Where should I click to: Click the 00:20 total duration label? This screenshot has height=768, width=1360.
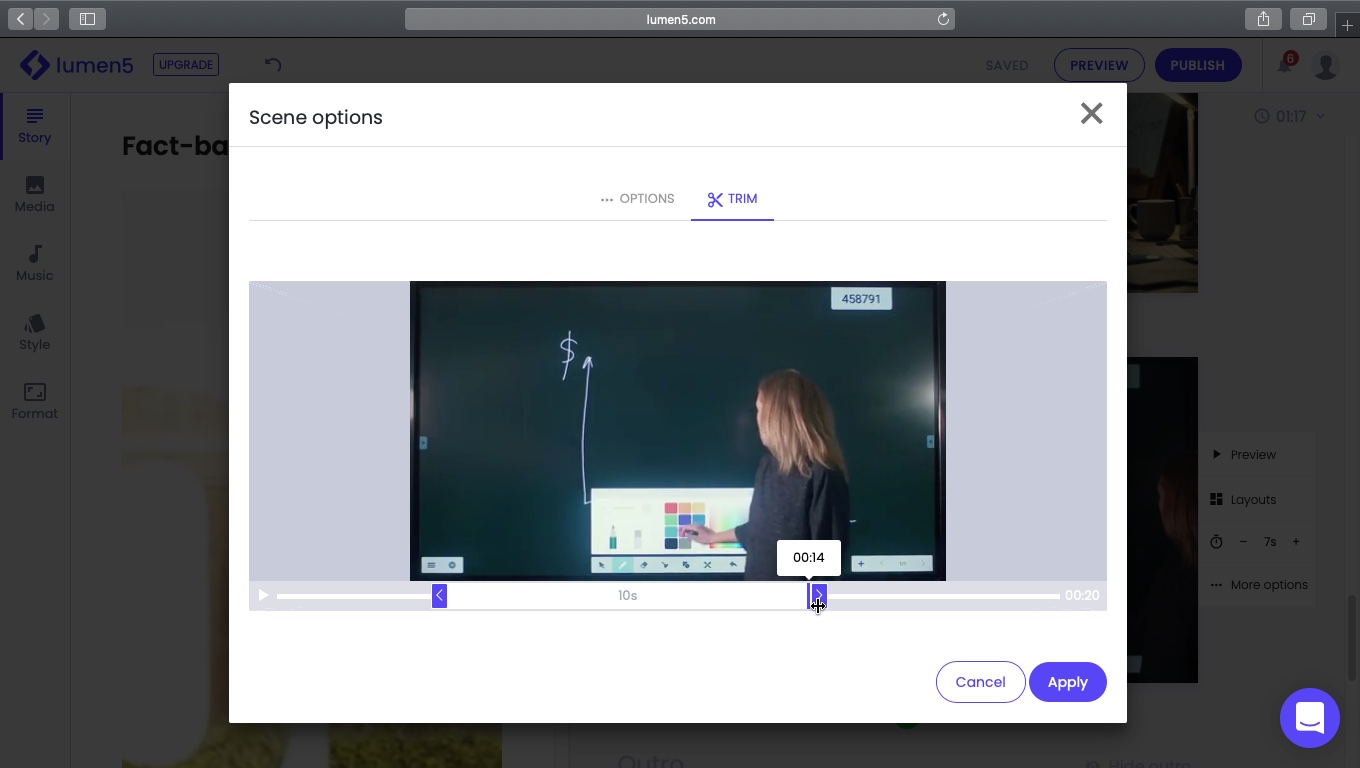click(x=1082, y=596)
